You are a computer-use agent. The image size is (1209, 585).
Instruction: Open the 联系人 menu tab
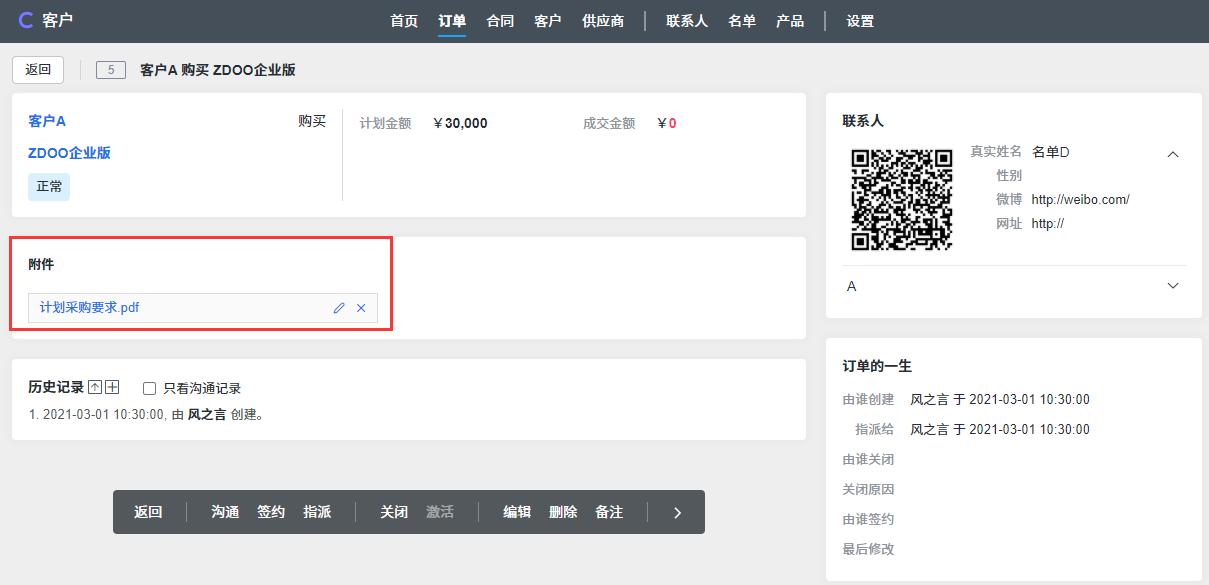coord(687,21)
